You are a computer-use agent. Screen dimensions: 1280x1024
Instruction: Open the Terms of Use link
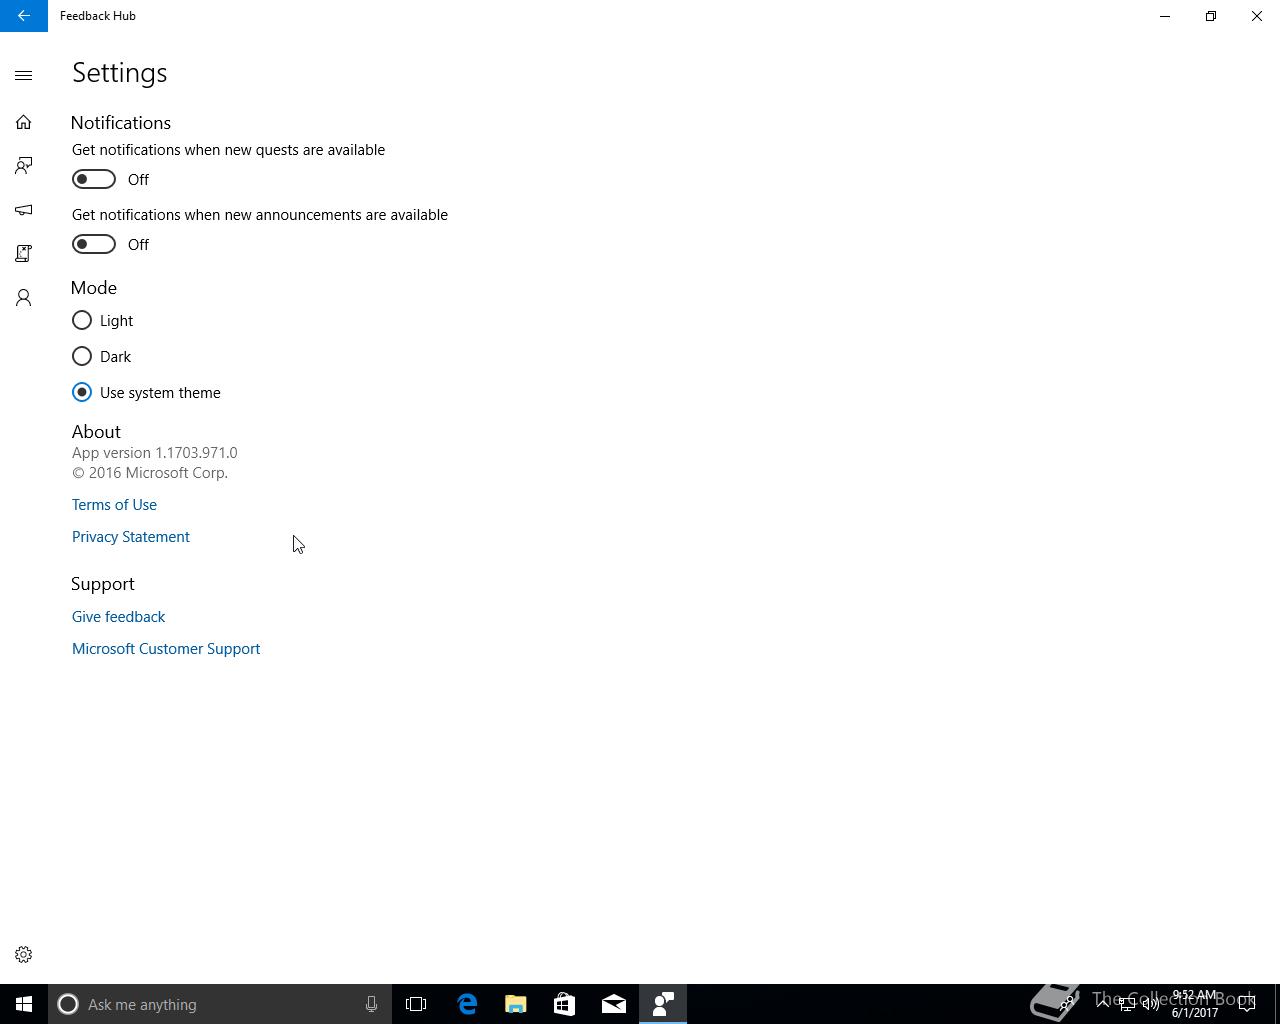pos(114,505)
